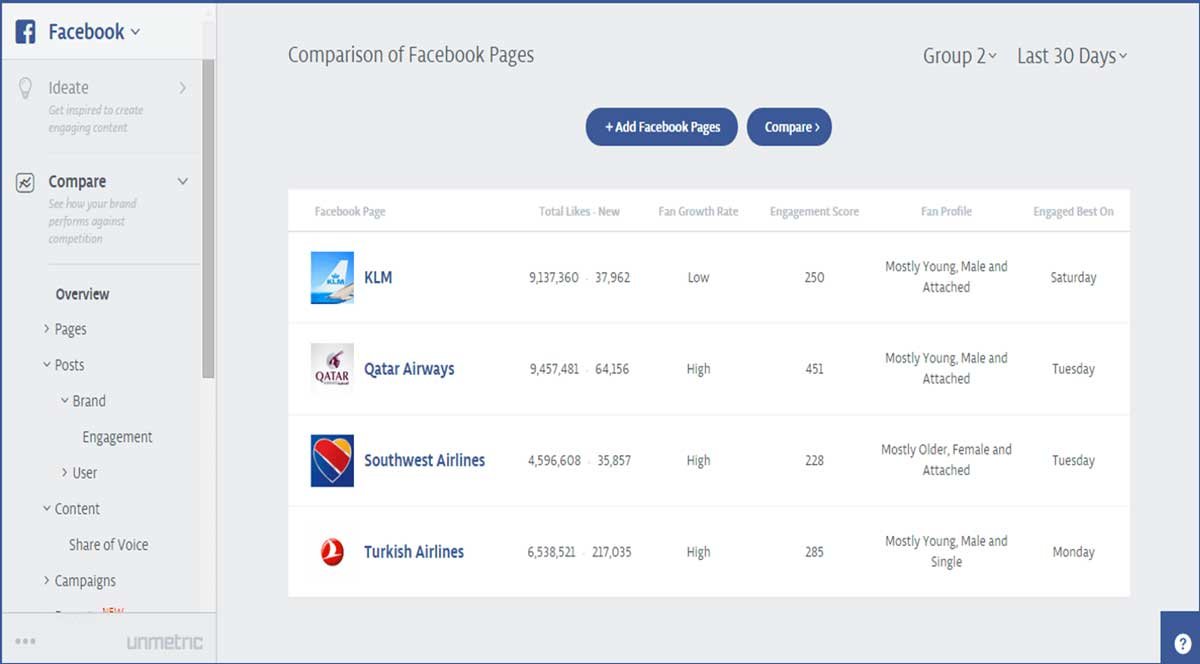Sort by Engagement Score column

point(814,212)
